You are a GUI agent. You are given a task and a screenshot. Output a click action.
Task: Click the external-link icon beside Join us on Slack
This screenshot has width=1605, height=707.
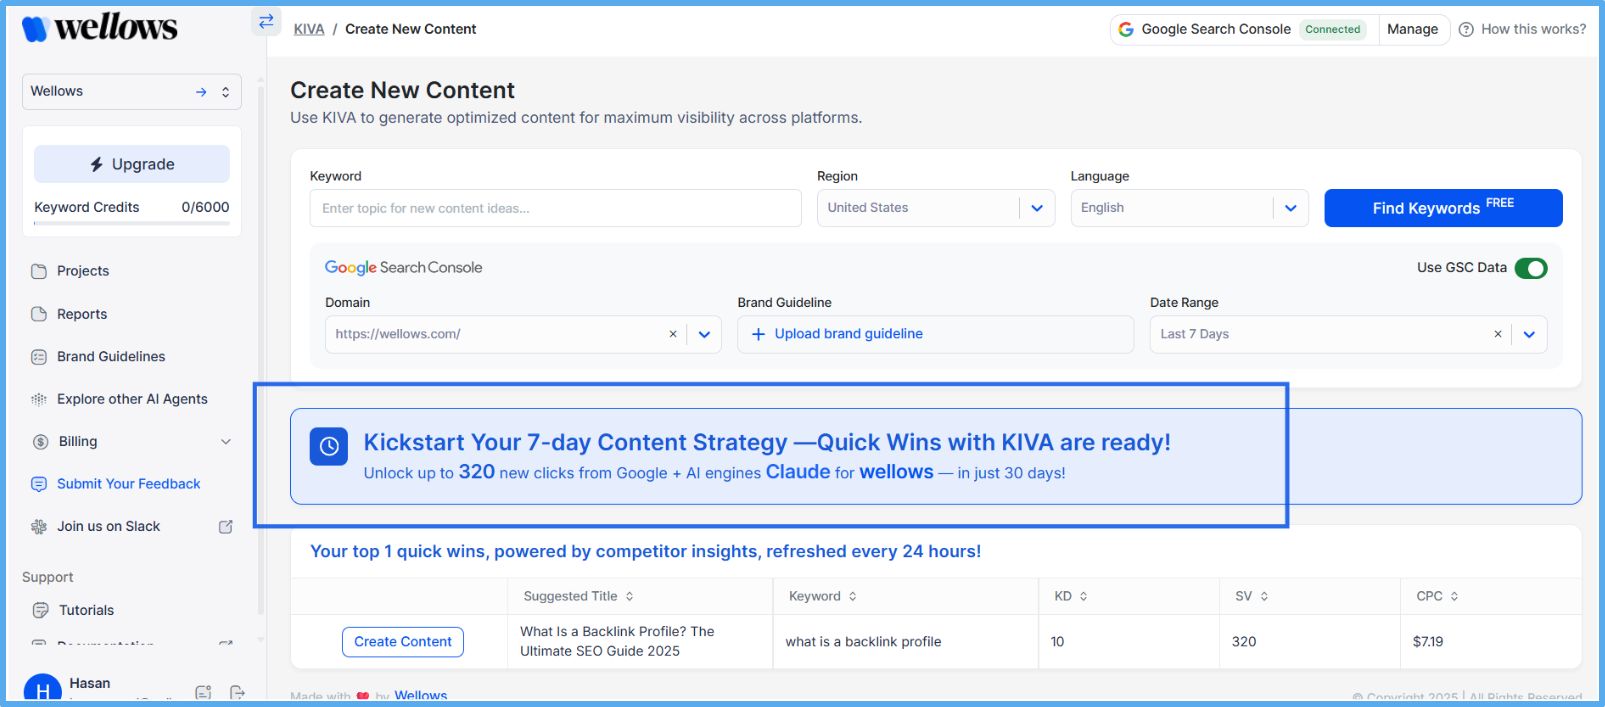226,527
